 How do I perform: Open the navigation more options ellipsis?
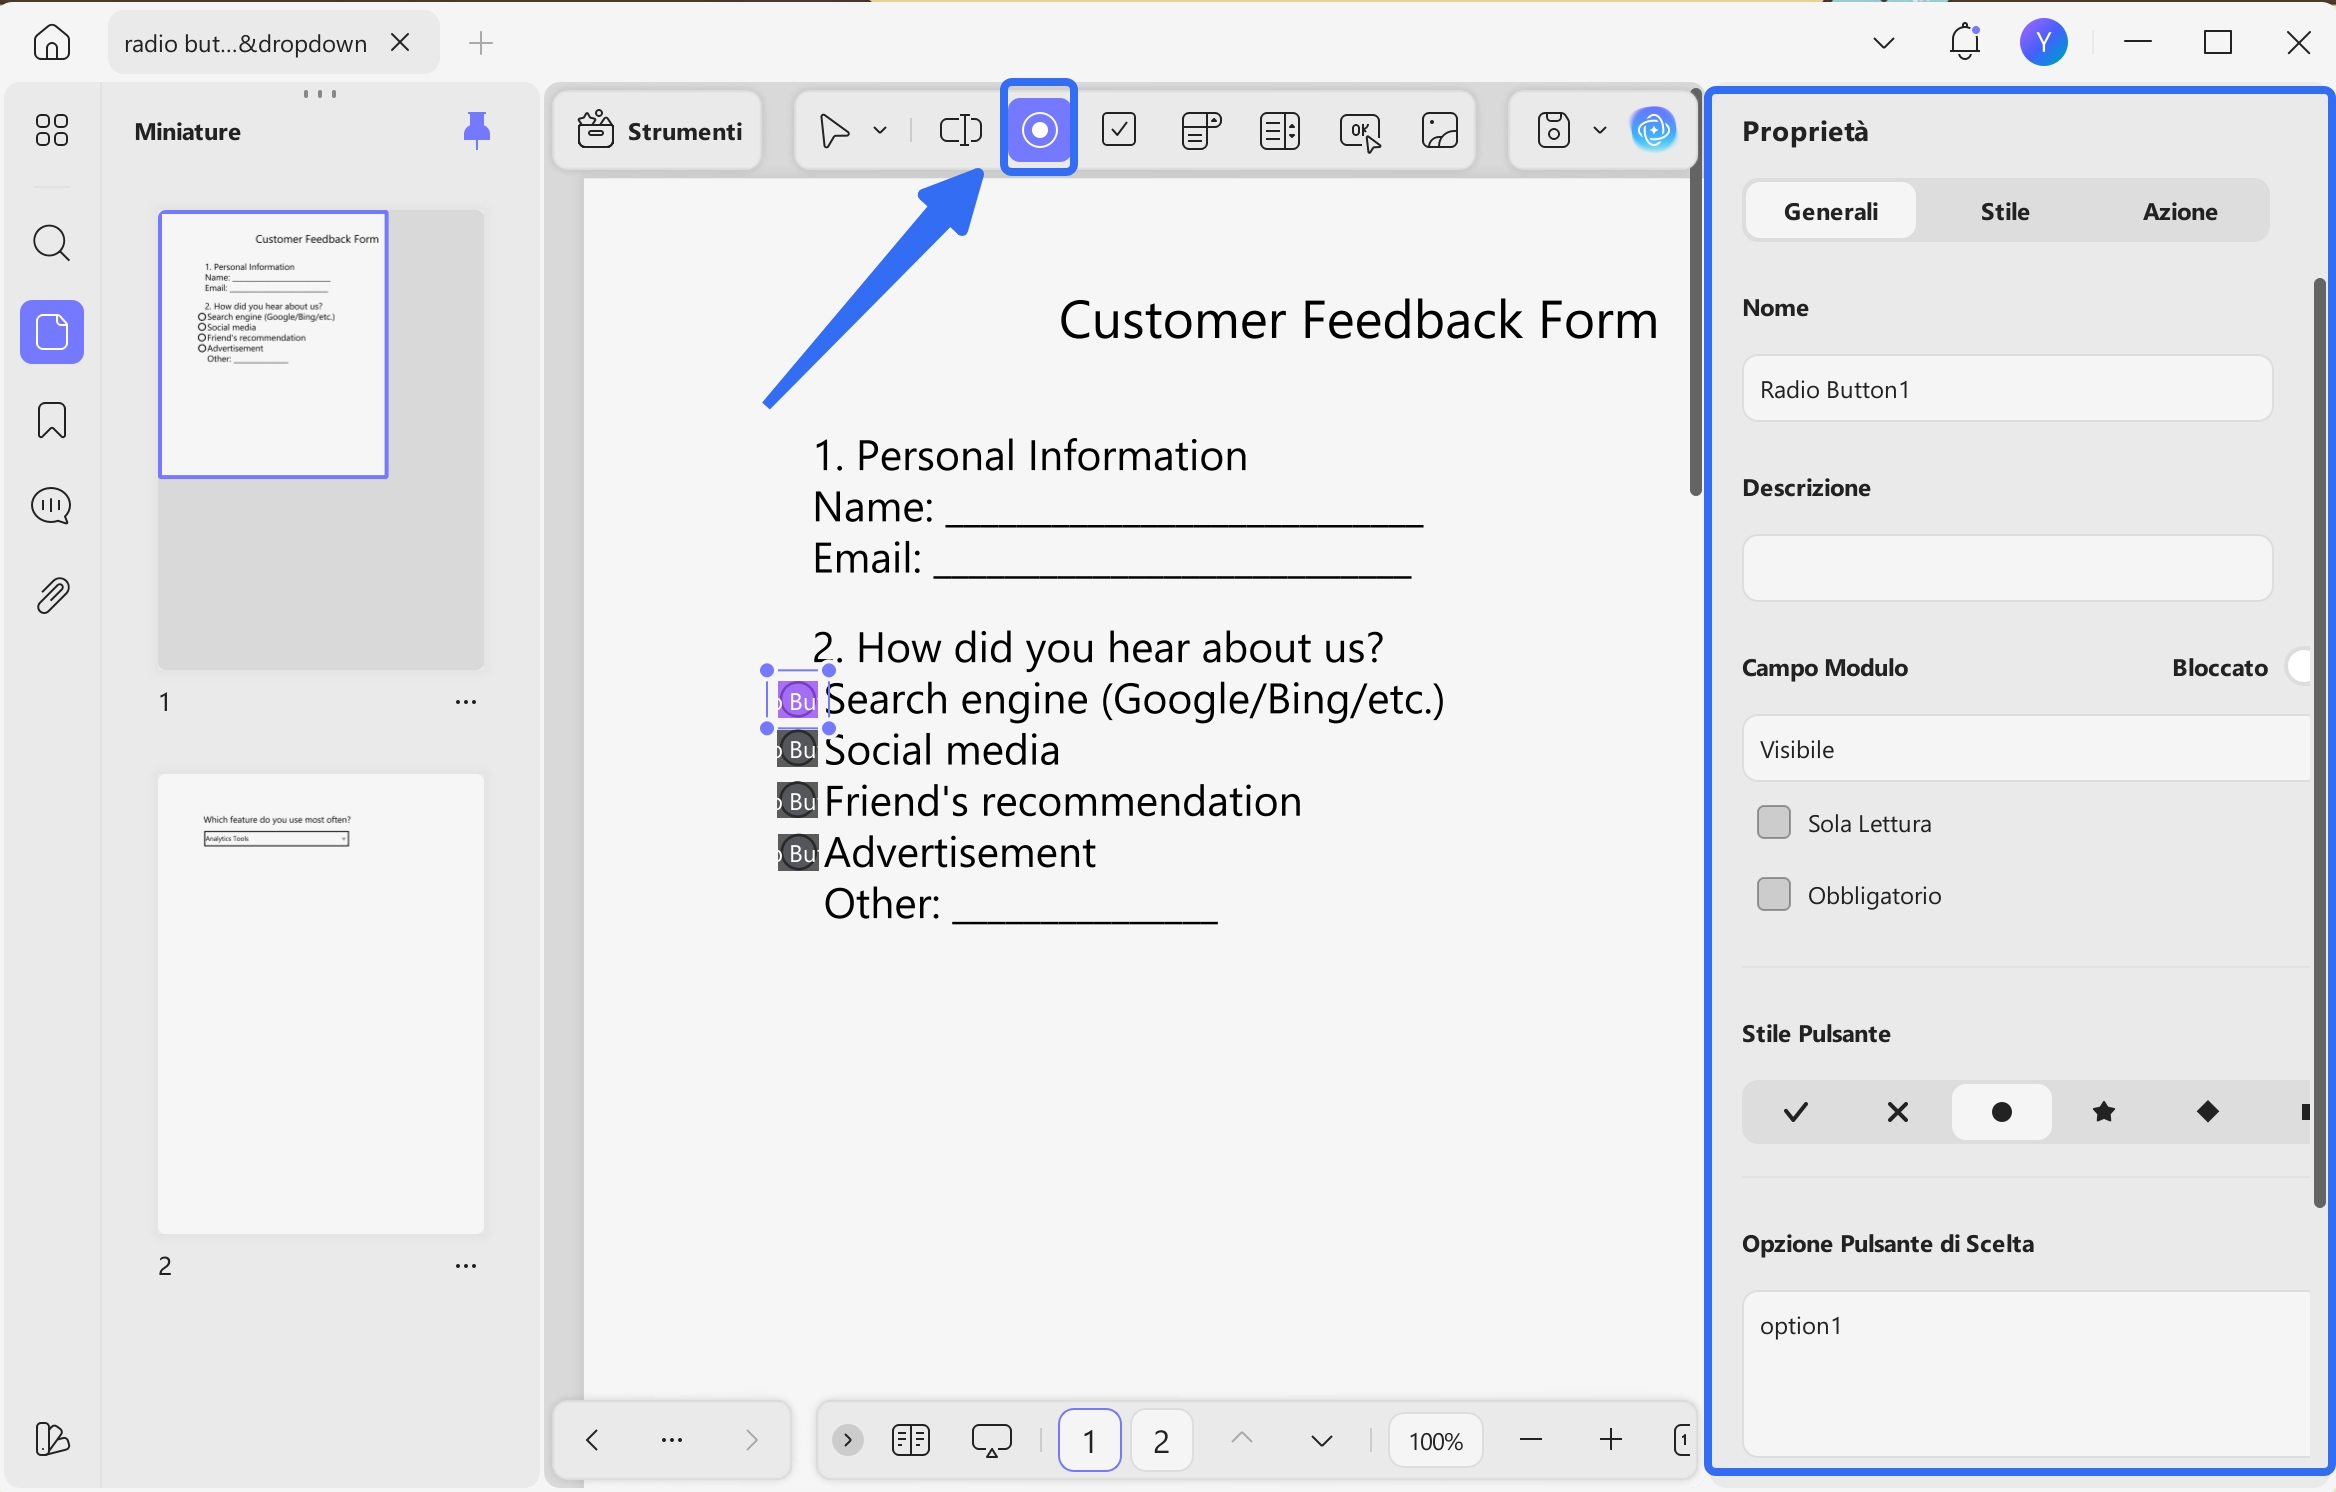click(x=672, y=1440)
